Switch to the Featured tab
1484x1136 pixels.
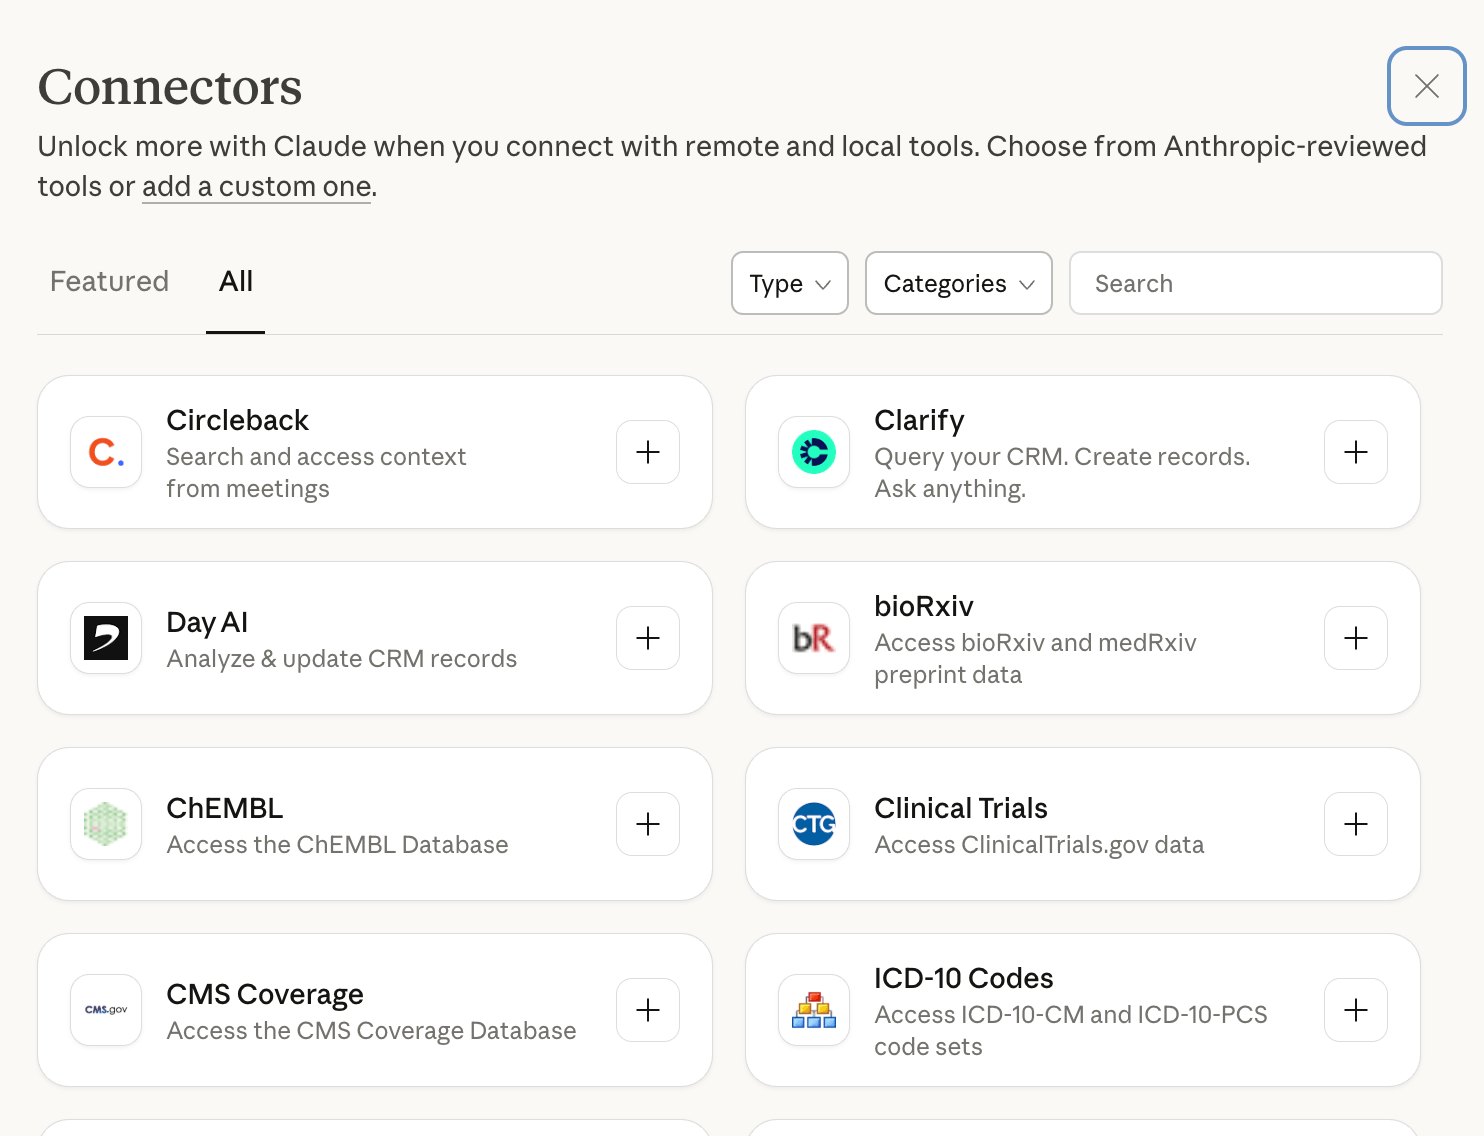110,282
